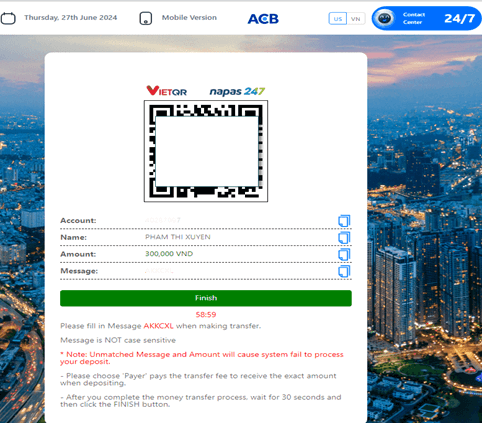Click the 58:59 countdown timer

(206, 315)
